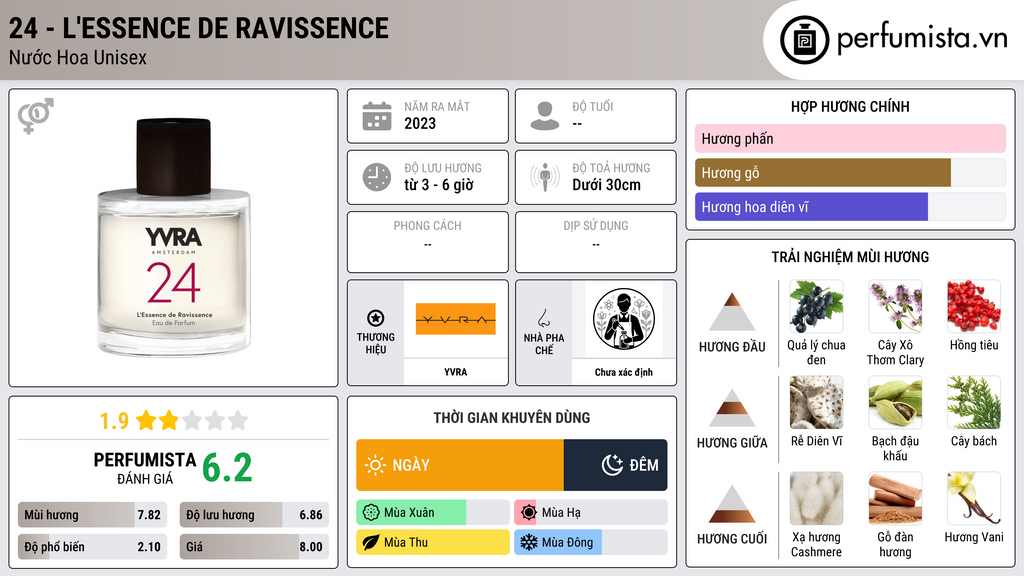Viewport: 1024px width, 576px height.
Task: Click the perfumista.vn site name
Action: 922,38
